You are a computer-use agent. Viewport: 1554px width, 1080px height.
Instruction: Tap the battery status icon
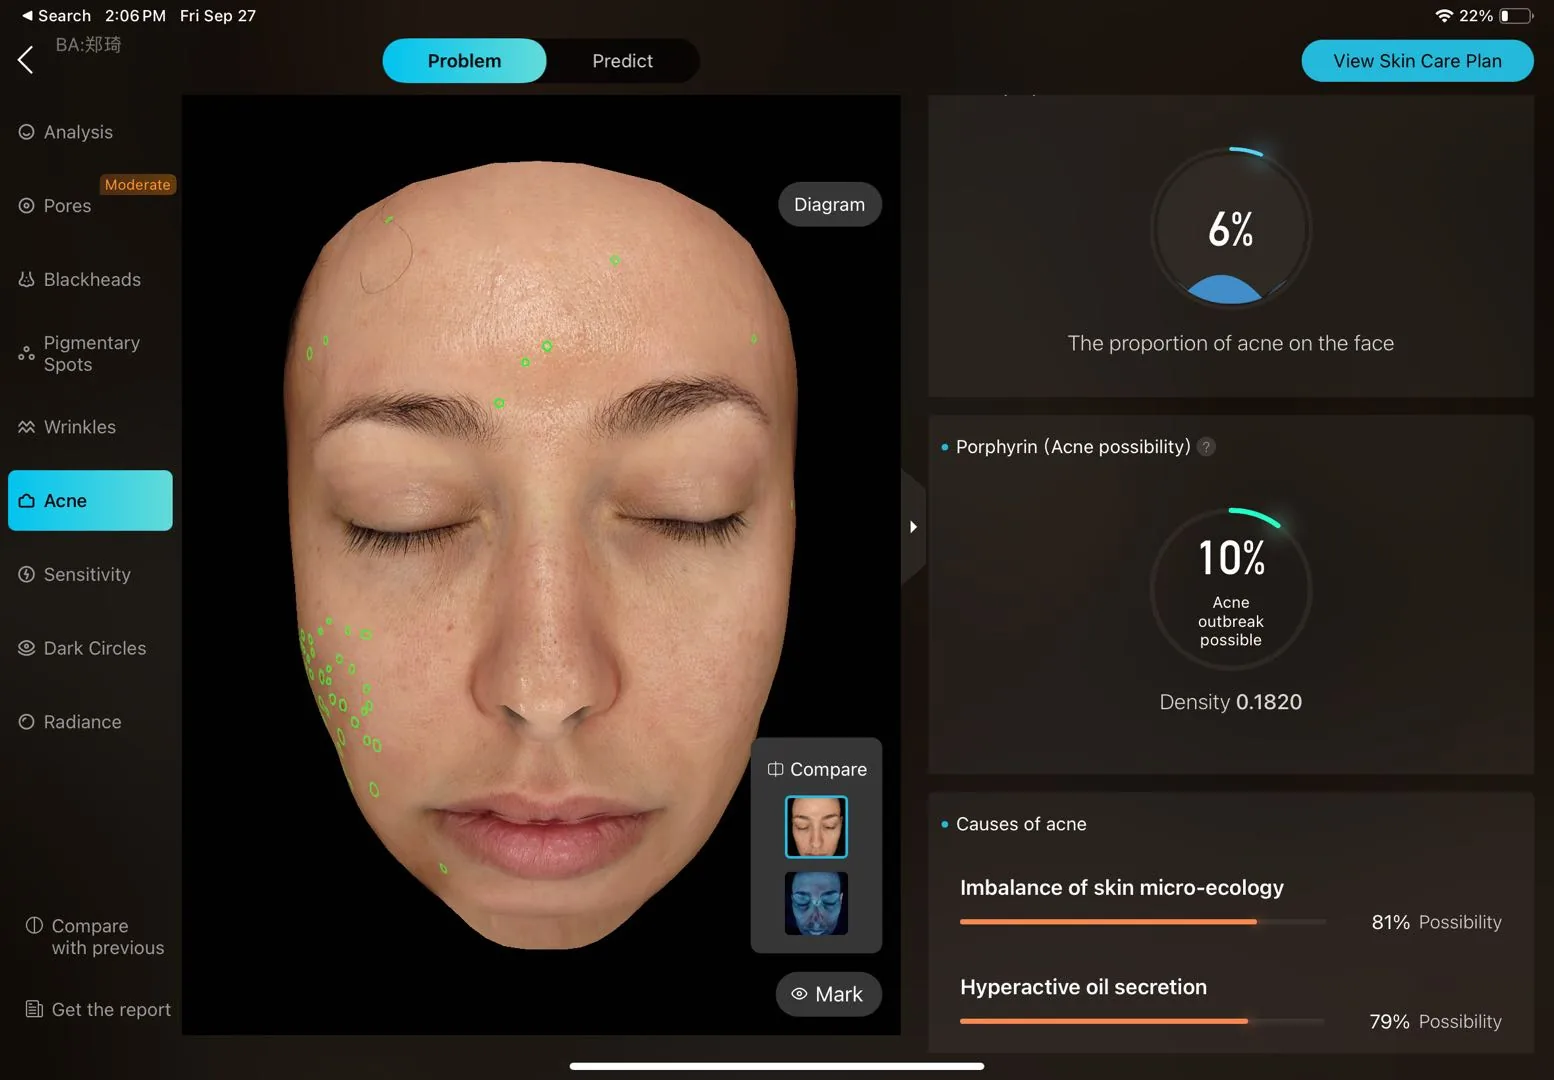1515,16
